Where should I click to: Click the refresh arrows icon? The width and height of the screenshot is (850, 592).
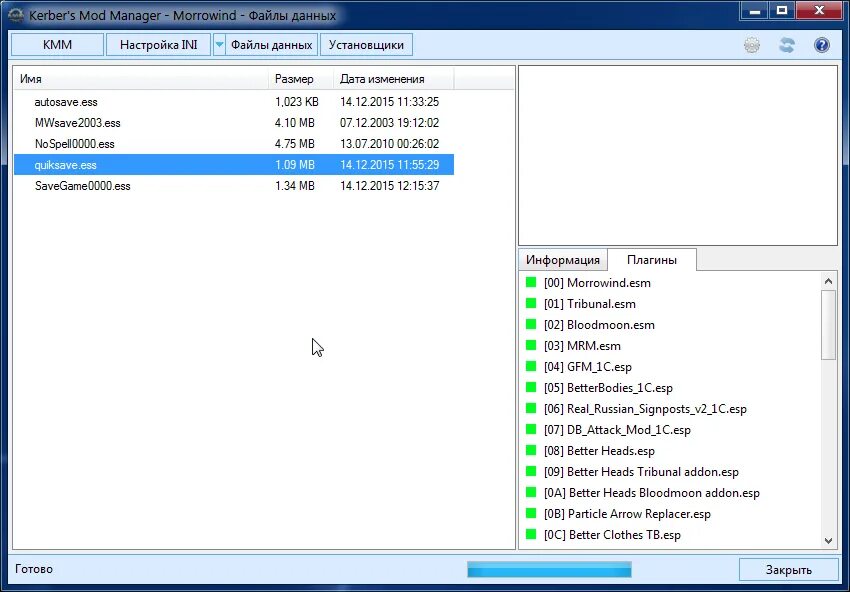[x=787, y=45]
